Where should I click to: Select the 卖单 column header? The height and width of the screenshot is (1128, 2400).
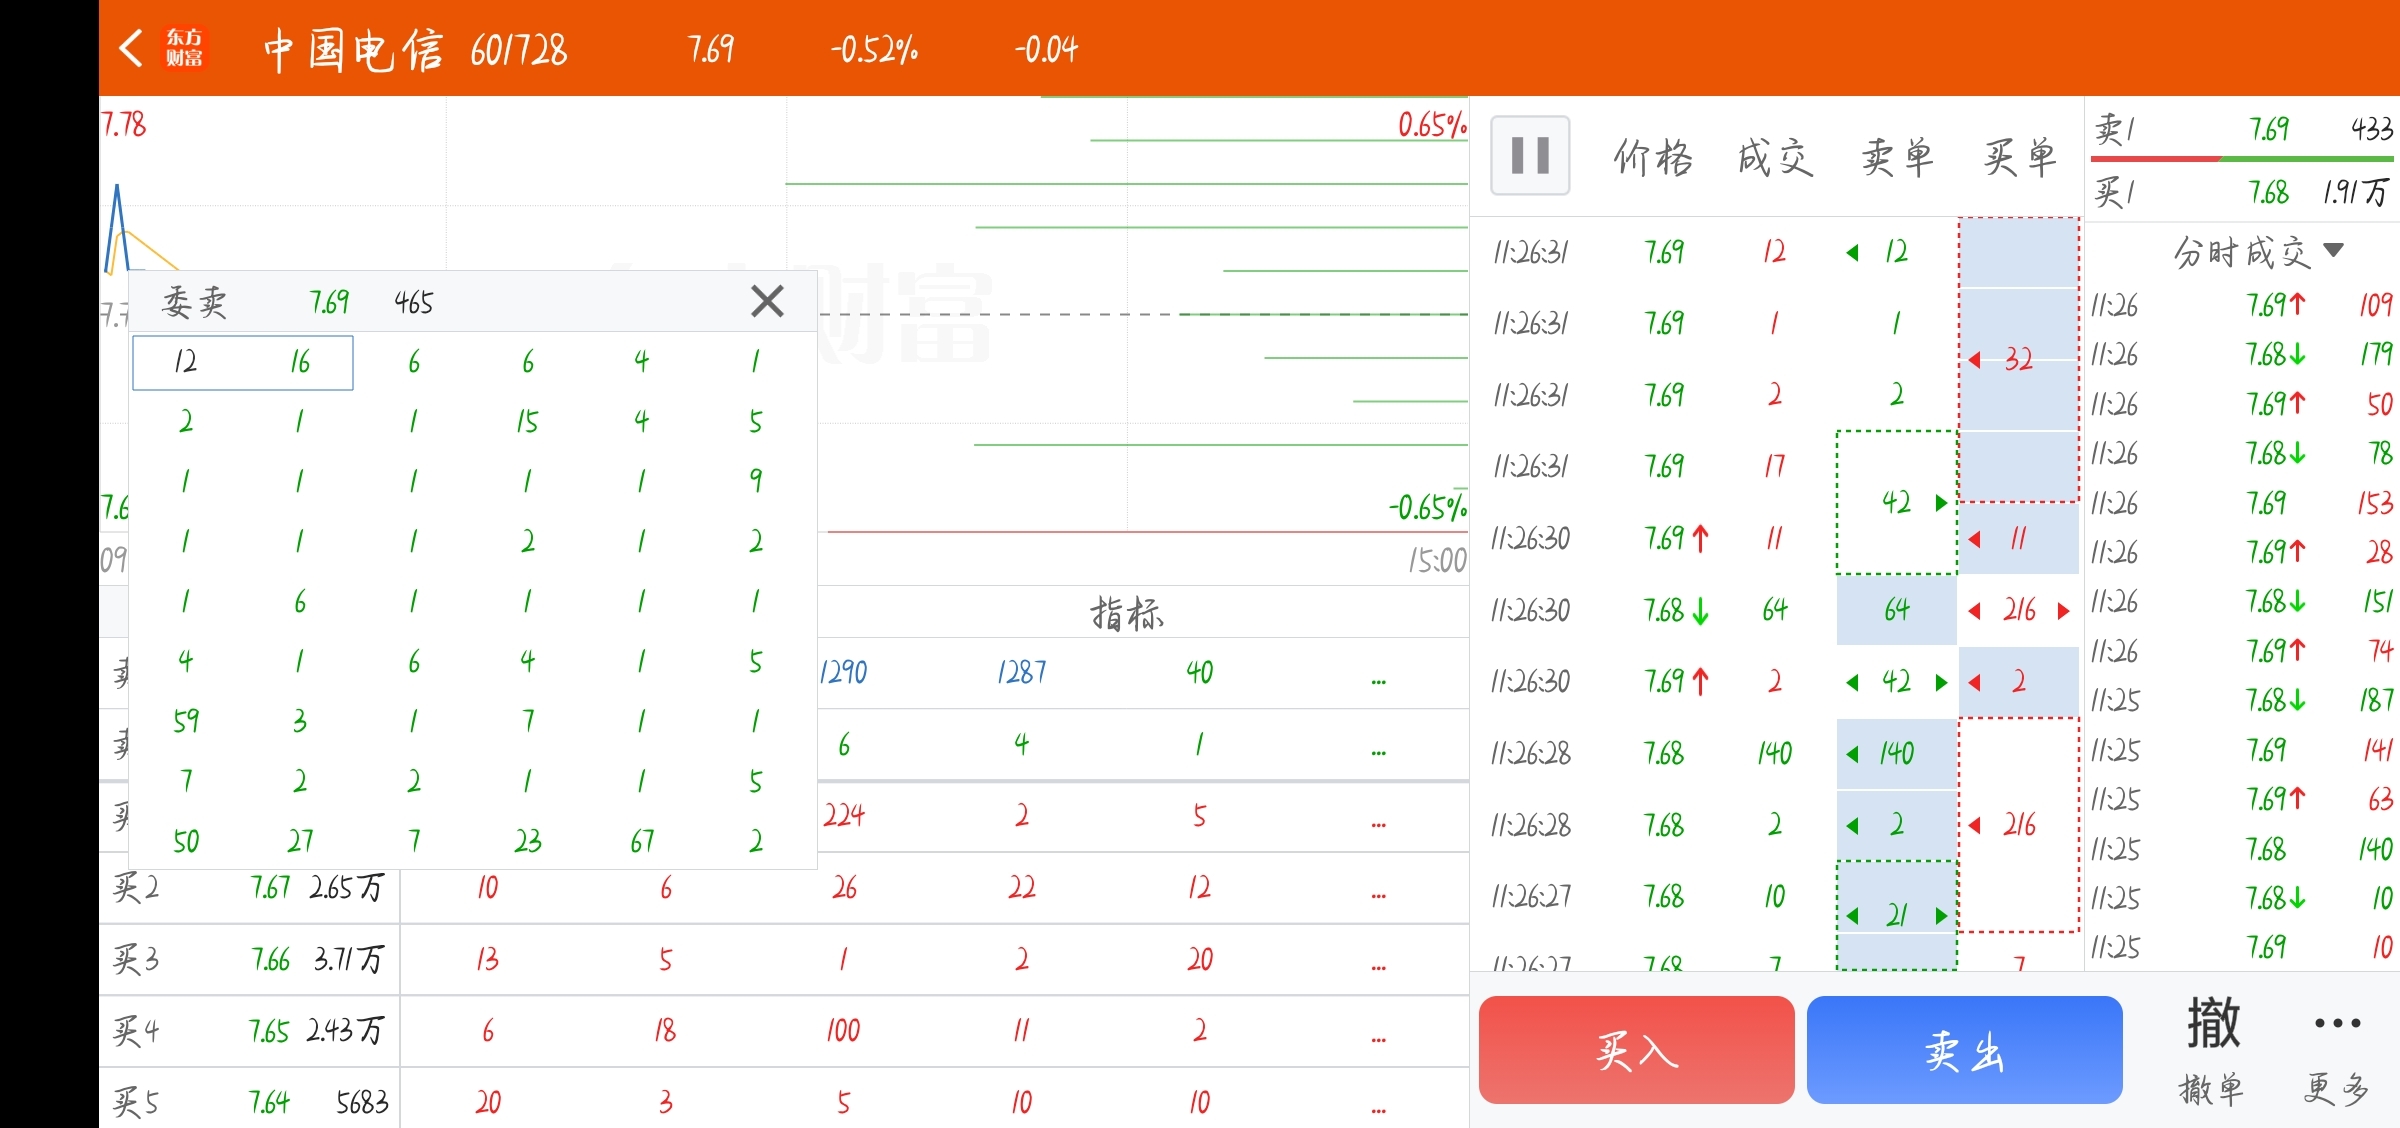(1897, 158)
